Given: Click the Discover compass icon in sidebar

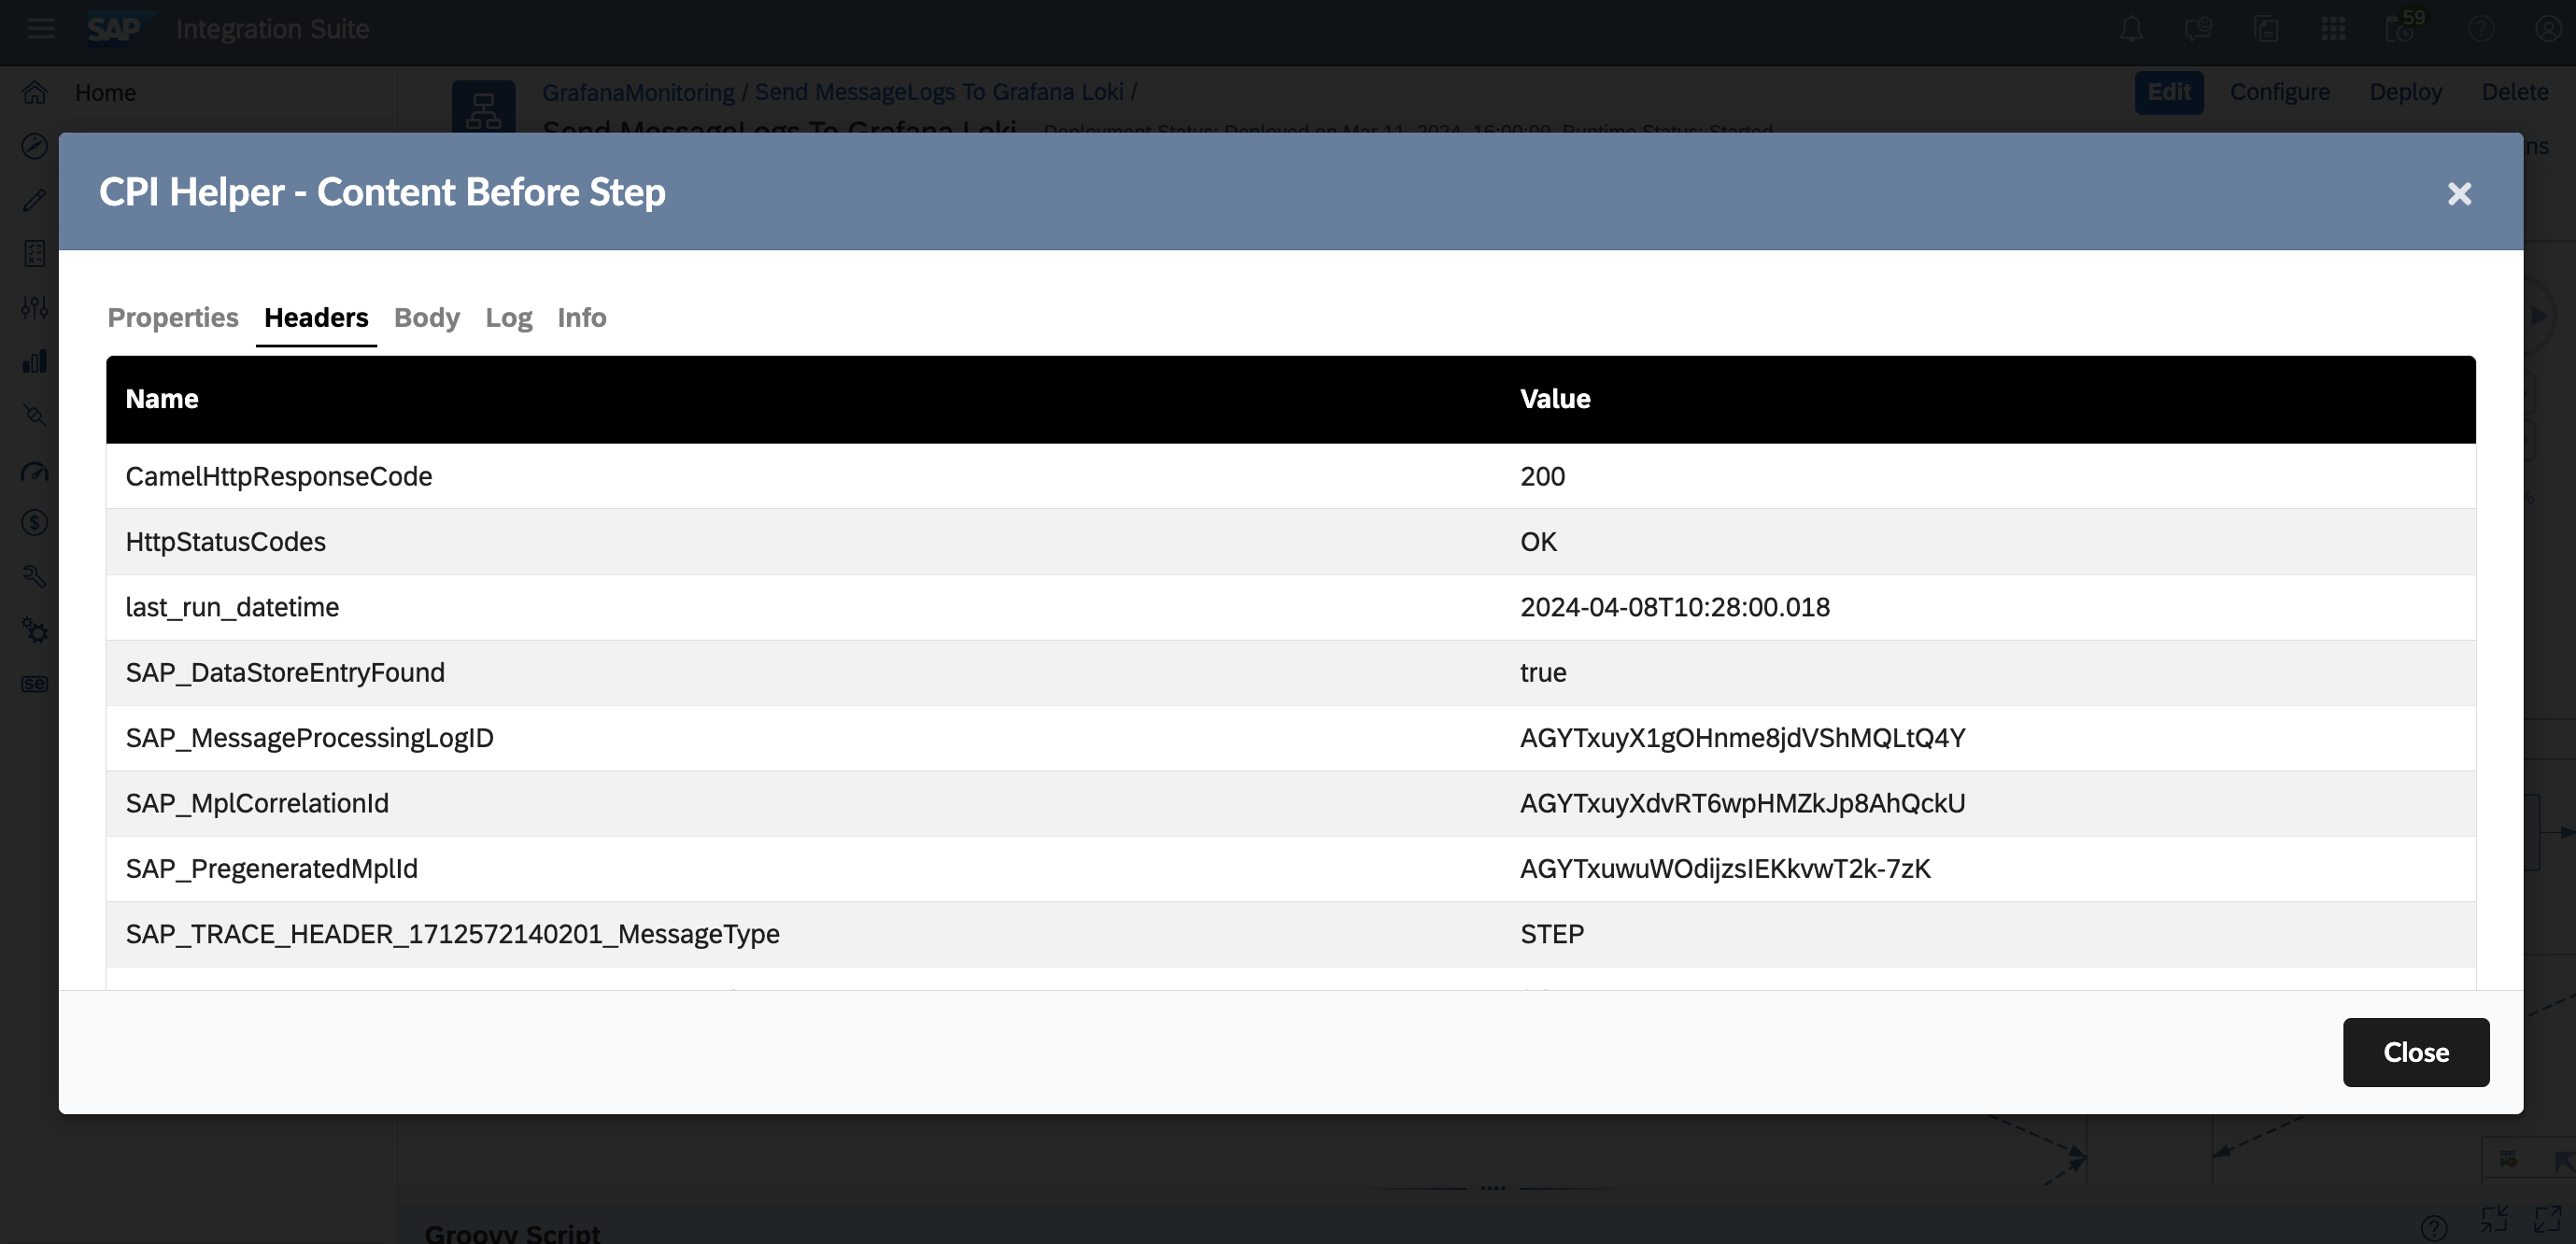Looking at the screenshot, I should tap(35, 146).
